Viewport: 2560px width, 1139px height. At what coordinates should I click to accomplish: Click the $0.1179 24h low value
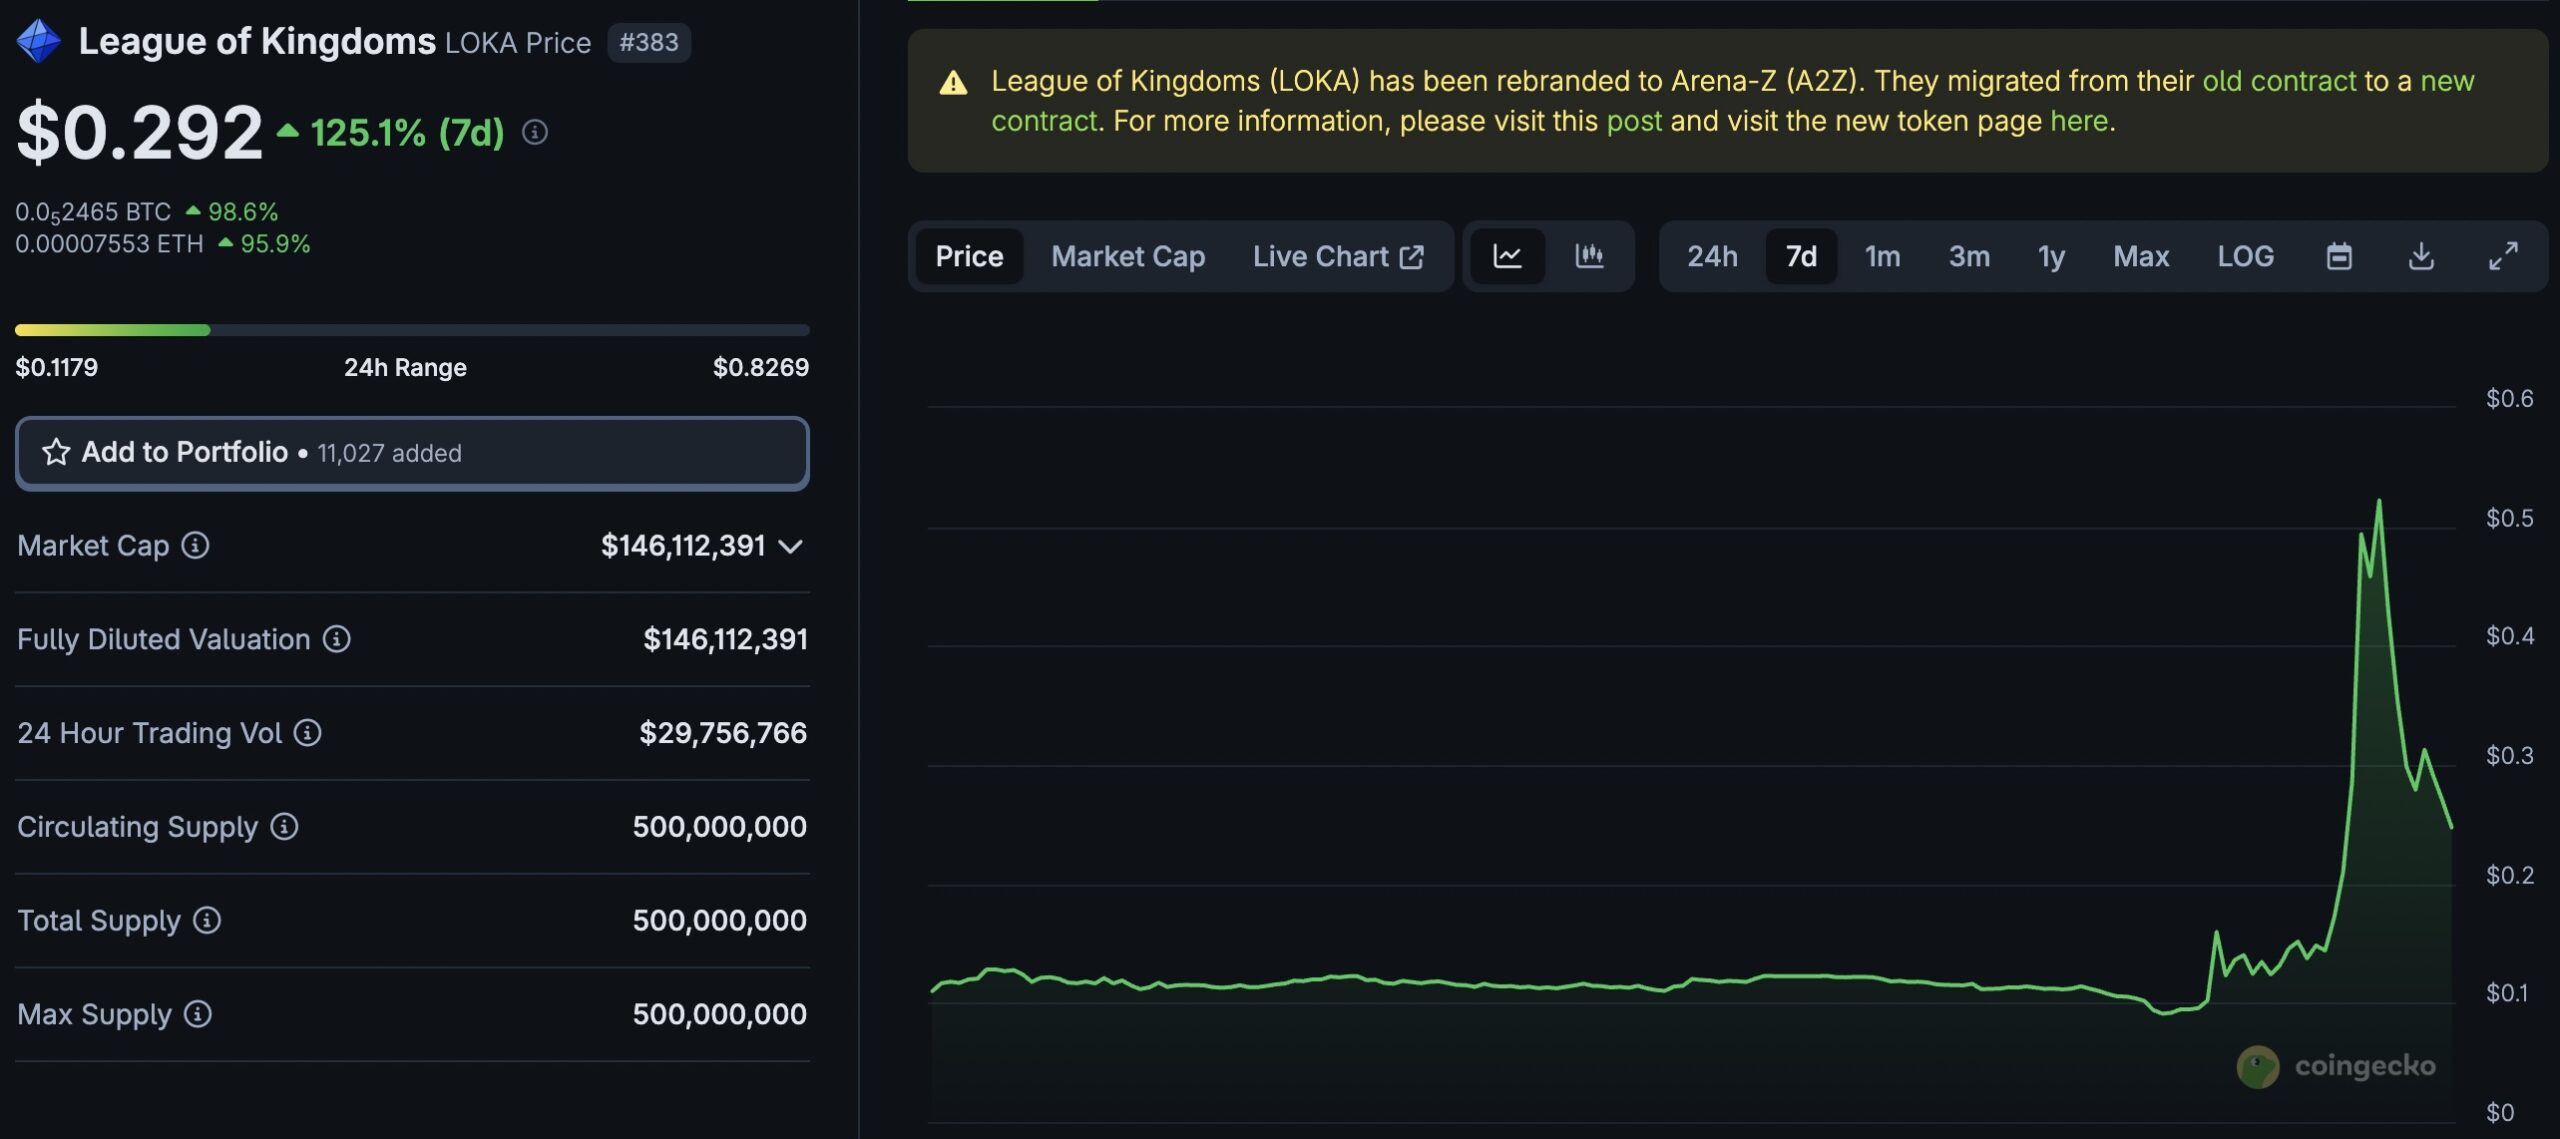pos(57,367)
